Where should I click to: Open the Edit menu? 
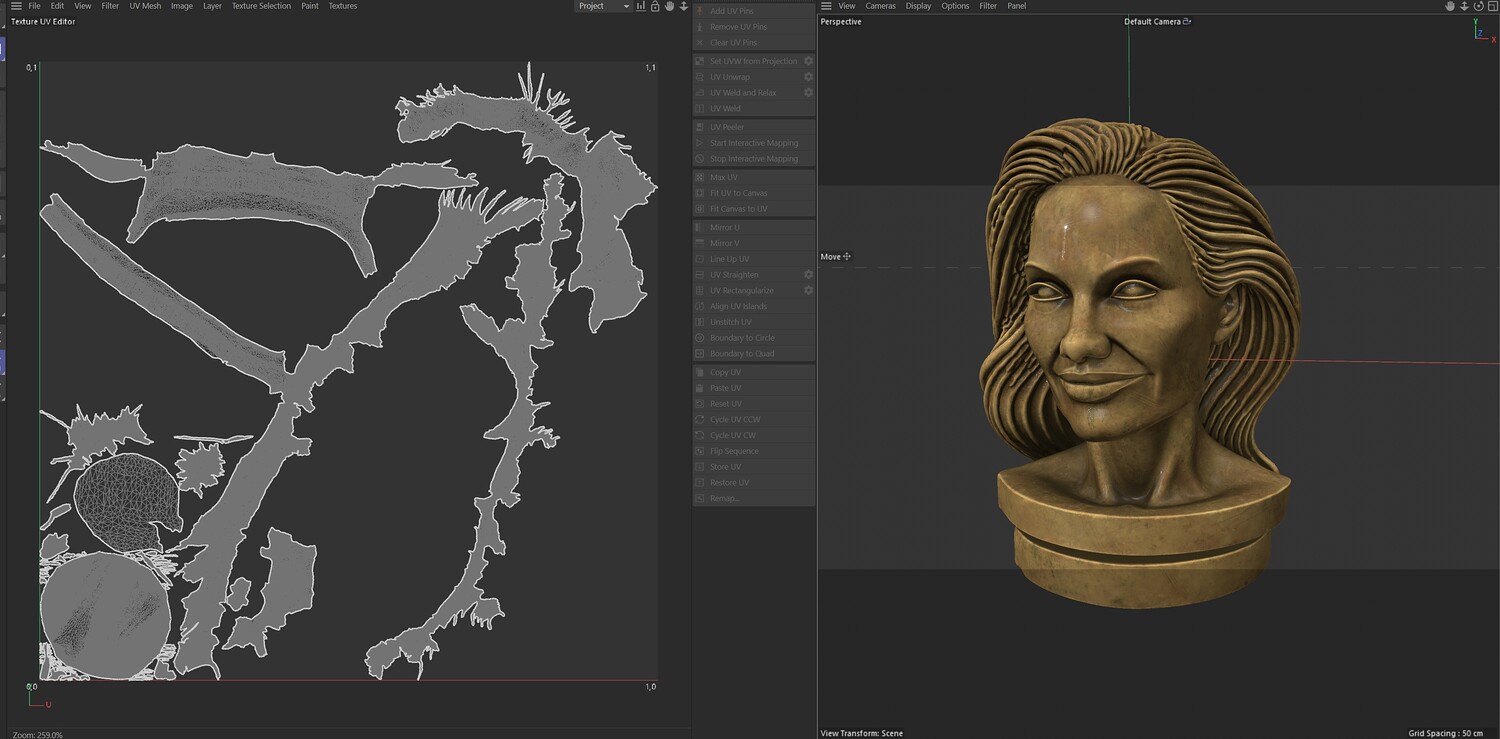coord(57,6)
